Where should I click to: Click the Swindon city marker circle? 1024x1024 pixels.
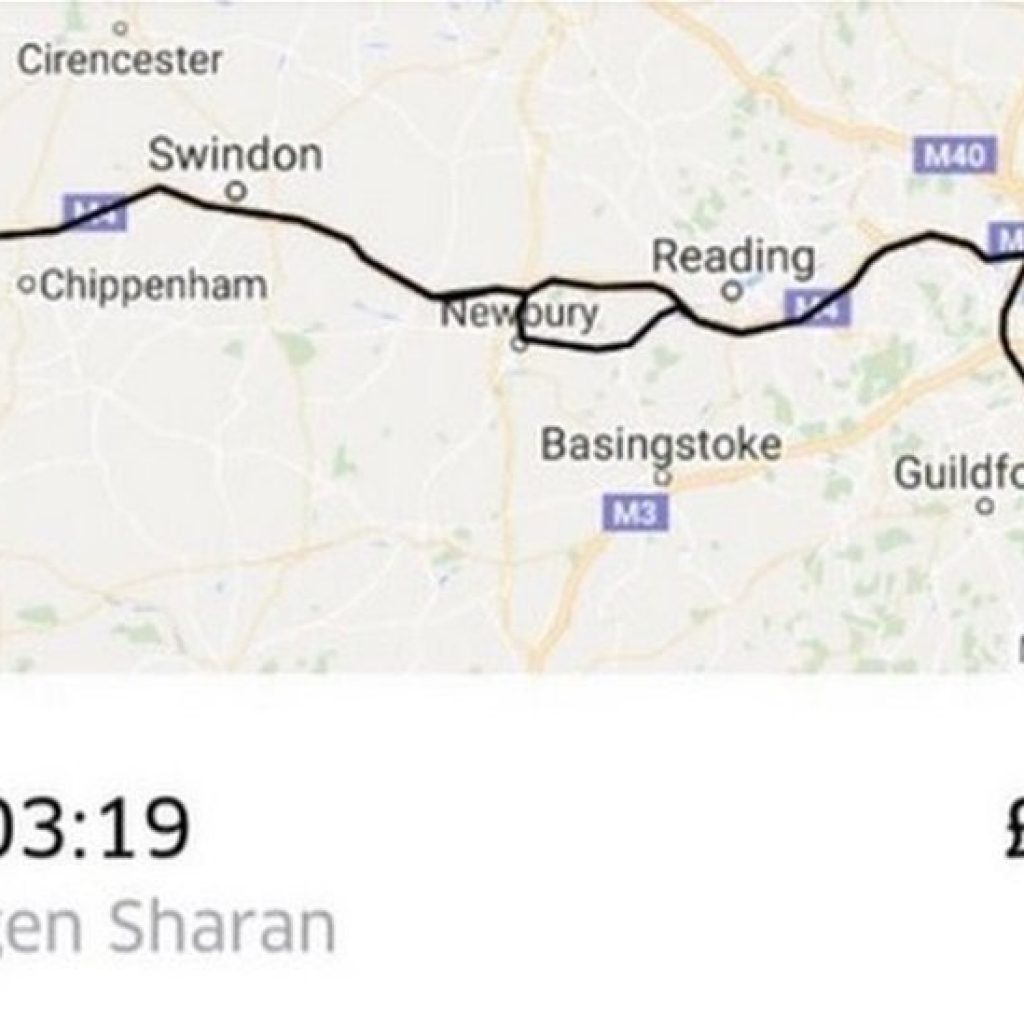click(236, 192)
